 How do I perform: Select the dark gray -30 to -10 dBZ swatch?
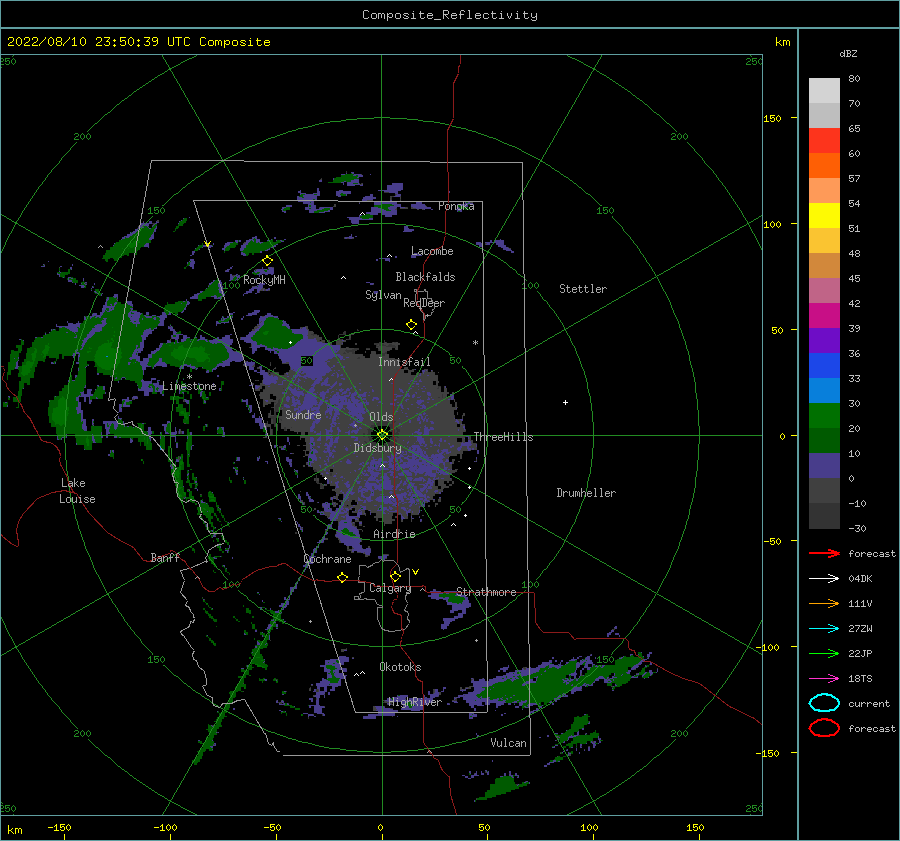point(824,516)
